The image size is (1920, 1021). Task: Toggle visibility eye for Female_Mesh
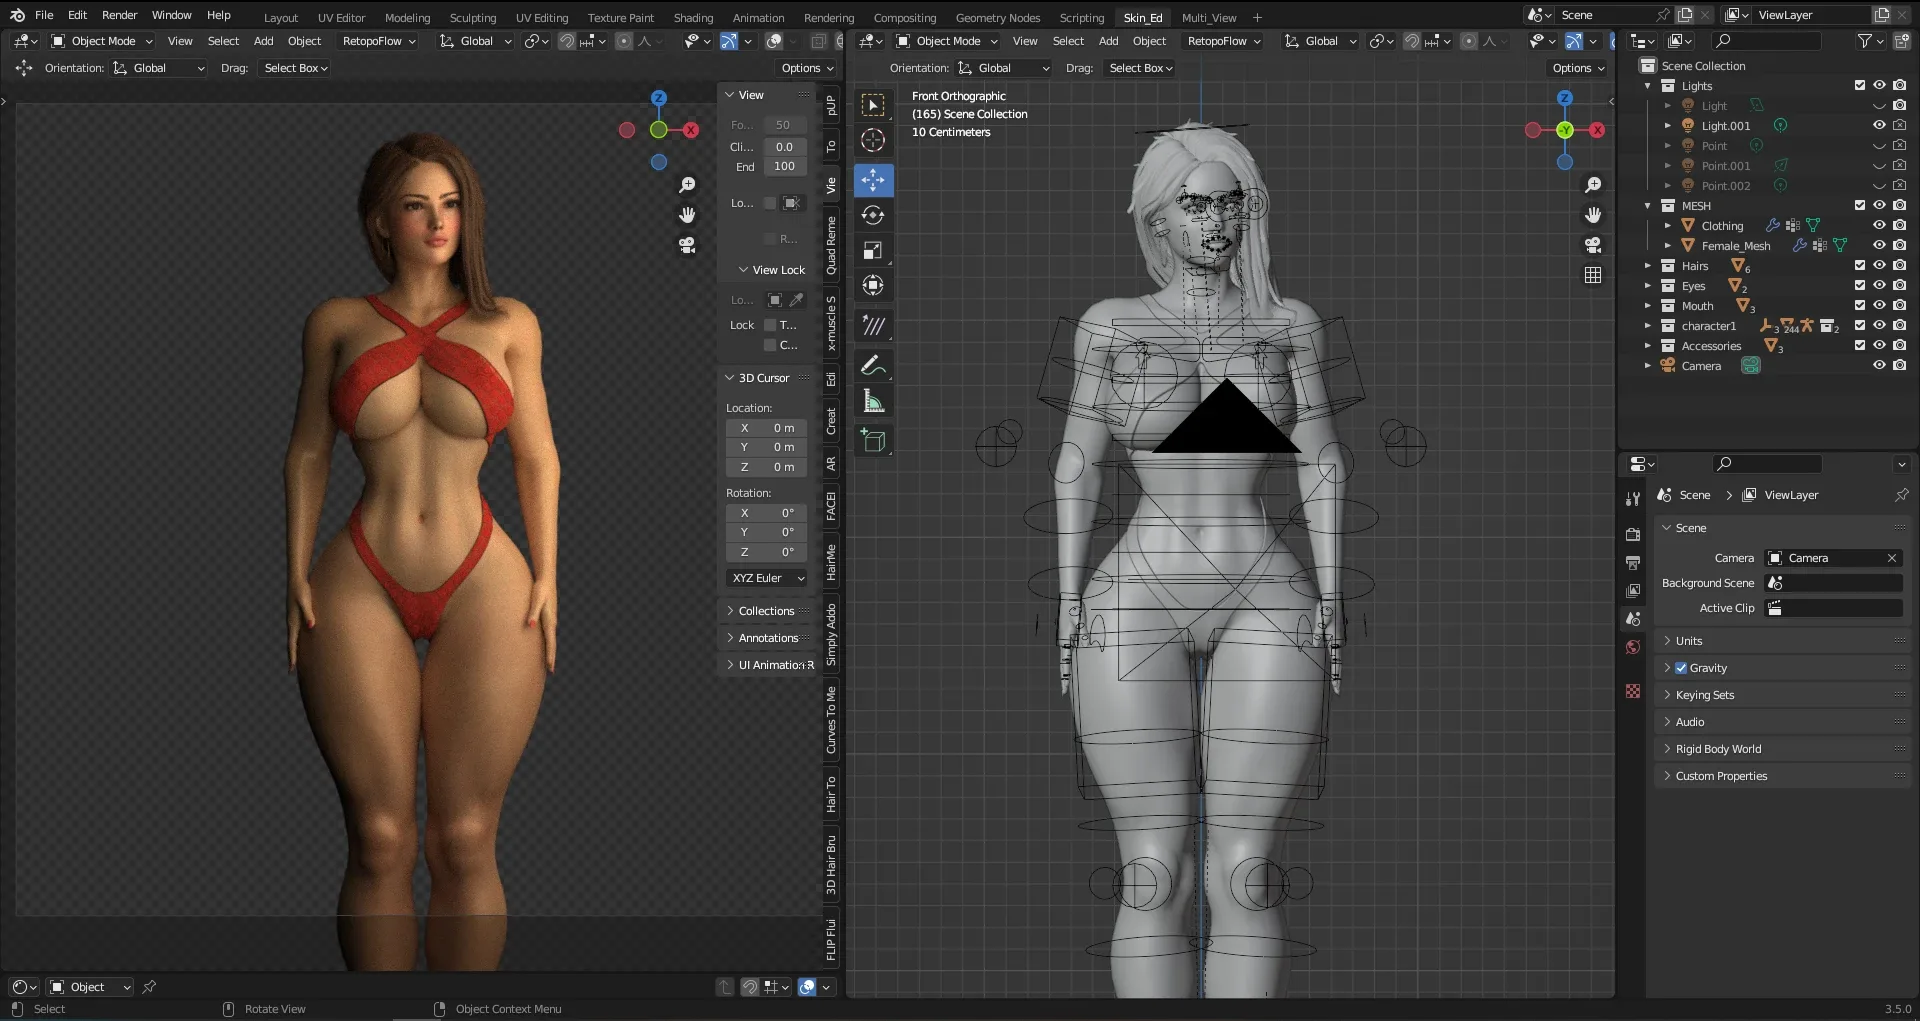tap(1879, 246)
